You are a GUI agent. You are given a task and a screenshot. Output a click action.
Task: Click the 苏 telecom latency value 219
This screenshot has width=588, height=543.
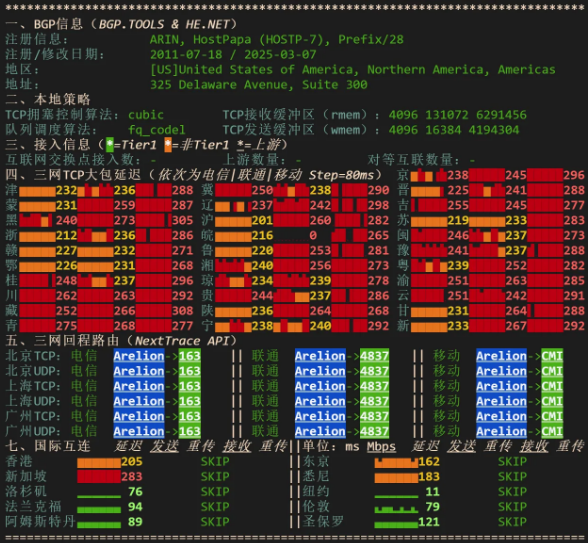[x=458, y=220]
